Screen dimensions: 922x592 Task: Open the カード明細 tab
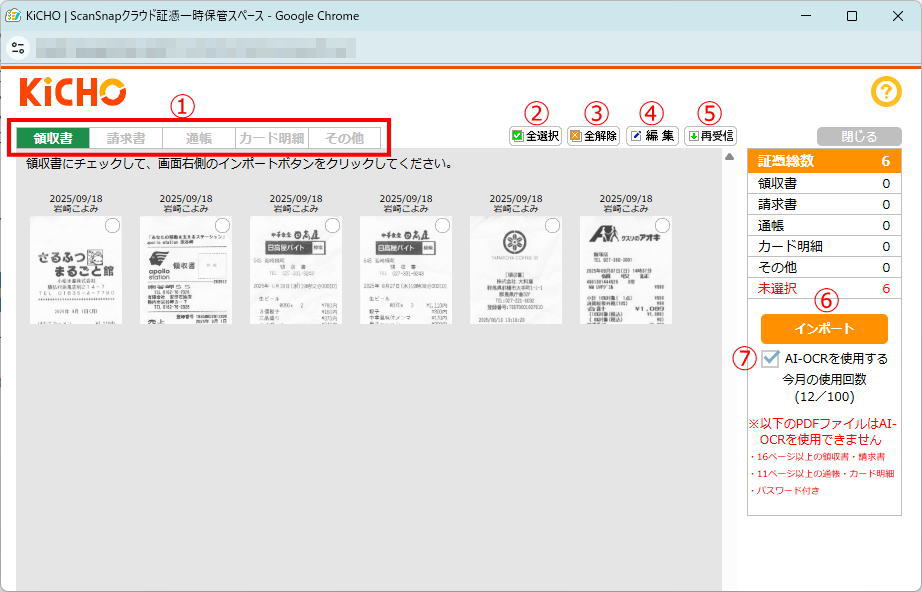[x=271, y=138]
